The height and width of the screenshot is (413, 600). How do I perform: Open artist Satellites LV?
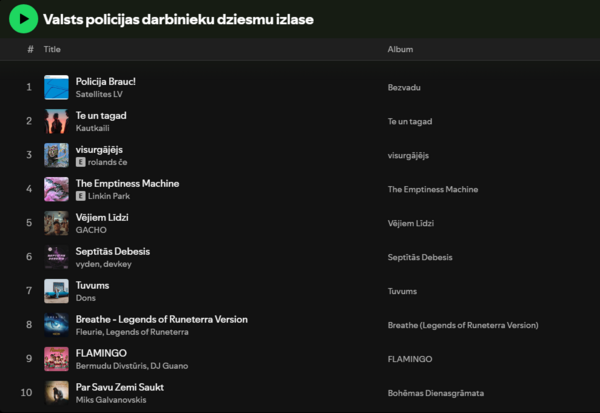[x=99, y=94]
